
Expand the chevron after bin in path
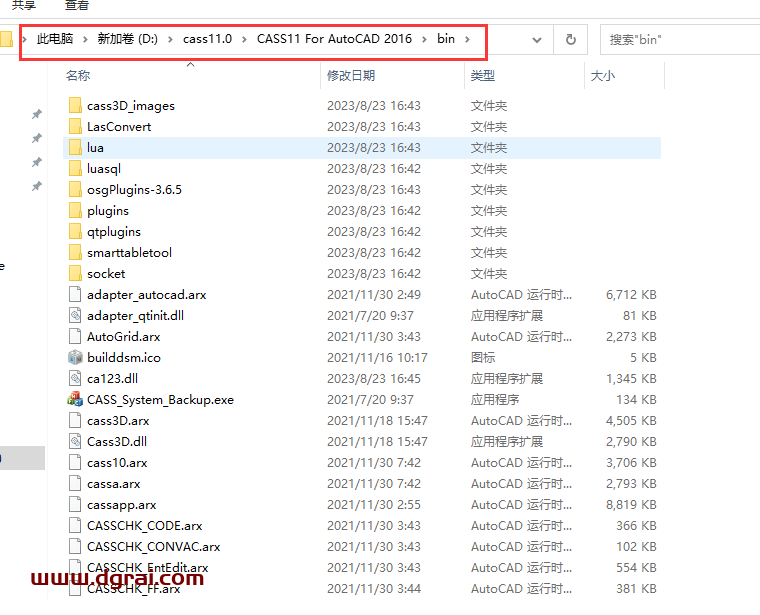click(467, 39)
